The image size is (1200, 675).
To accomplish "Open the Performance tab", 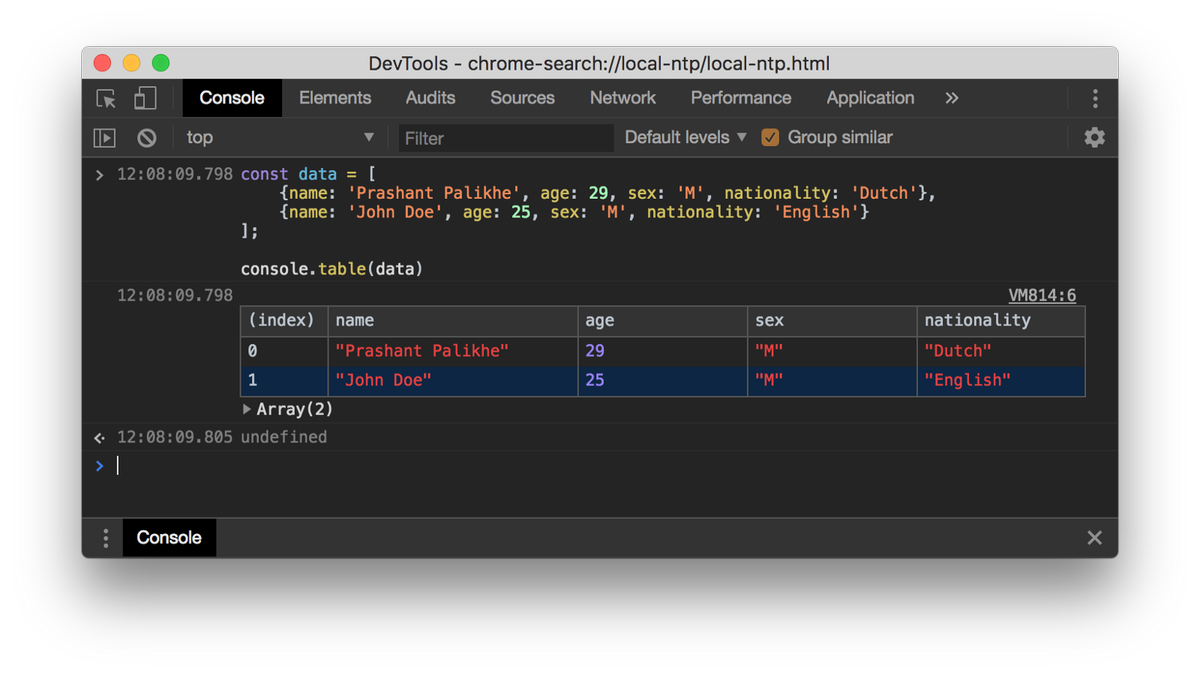I will coord(741,98).
